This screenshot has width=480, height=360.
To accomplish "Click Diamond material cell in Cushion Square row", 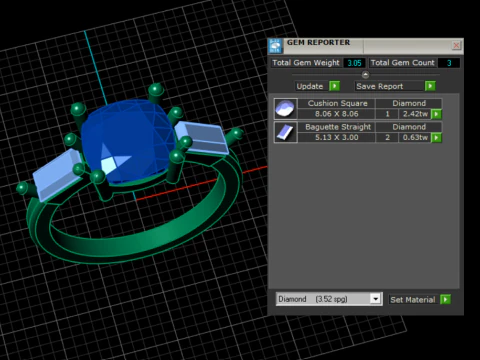I will (x=409, y=103).
